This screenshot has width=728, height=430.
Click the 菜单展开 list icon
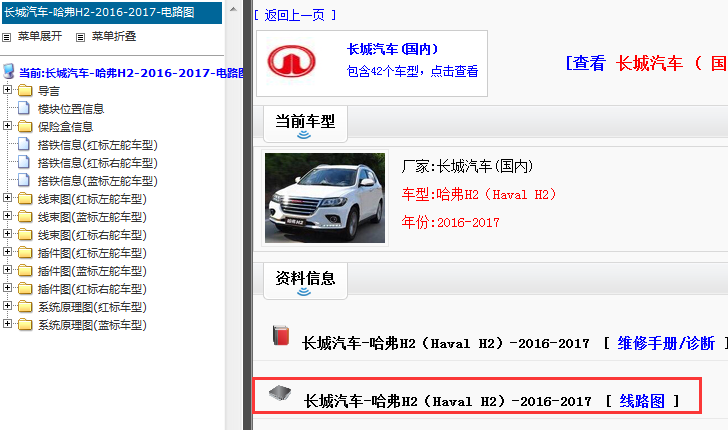pos(6,37)
